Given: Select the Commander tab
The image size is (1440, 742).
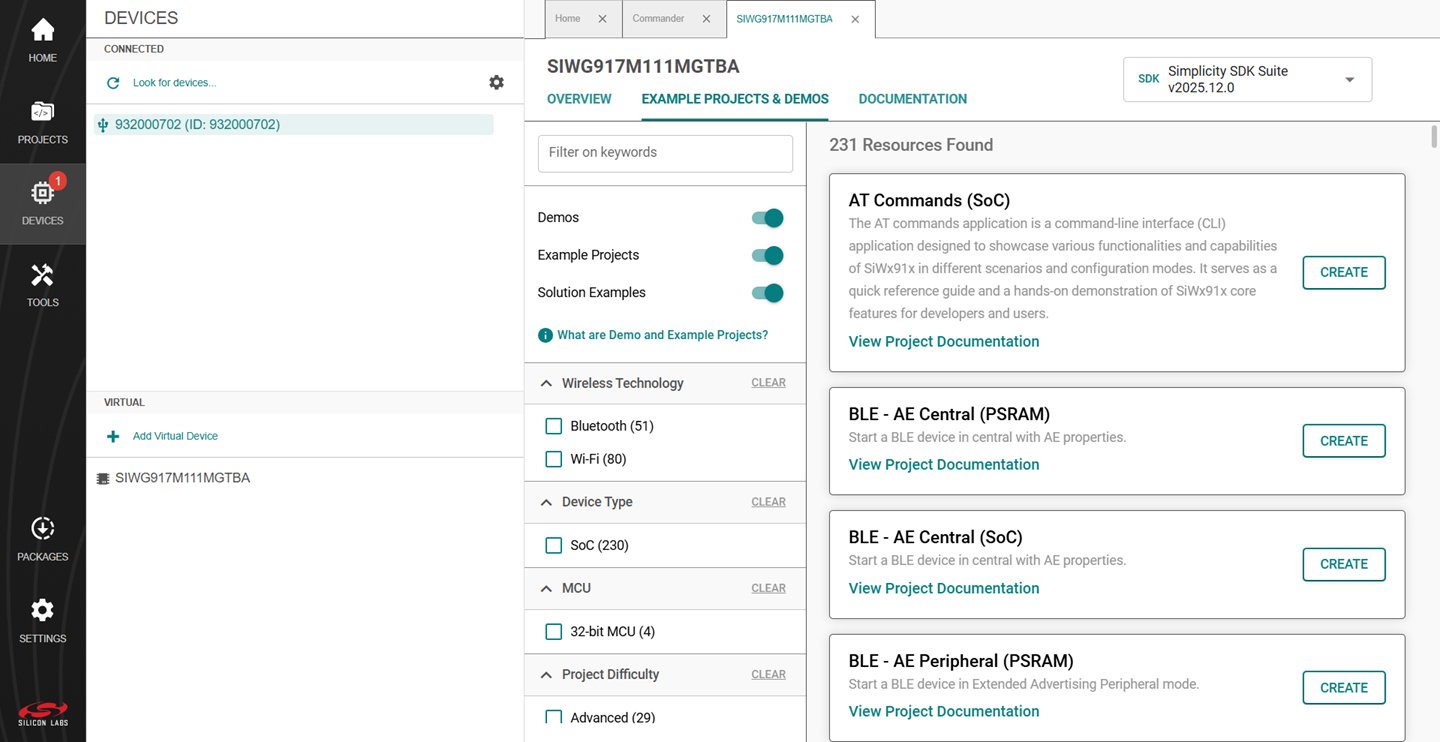Looking at the screenshot, I should (659, 18).
